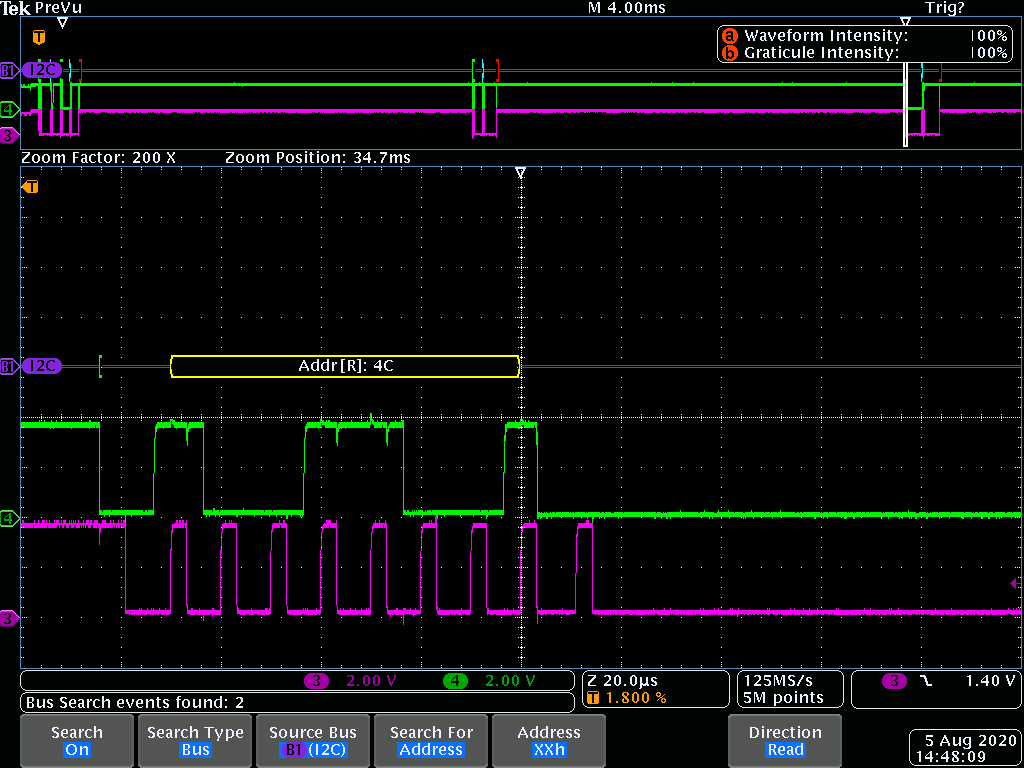Screen dimensions: 1024x768
Task: Click the 1.800 % trigger position readout
Action: pyautogui.click(x=627, y=697)
